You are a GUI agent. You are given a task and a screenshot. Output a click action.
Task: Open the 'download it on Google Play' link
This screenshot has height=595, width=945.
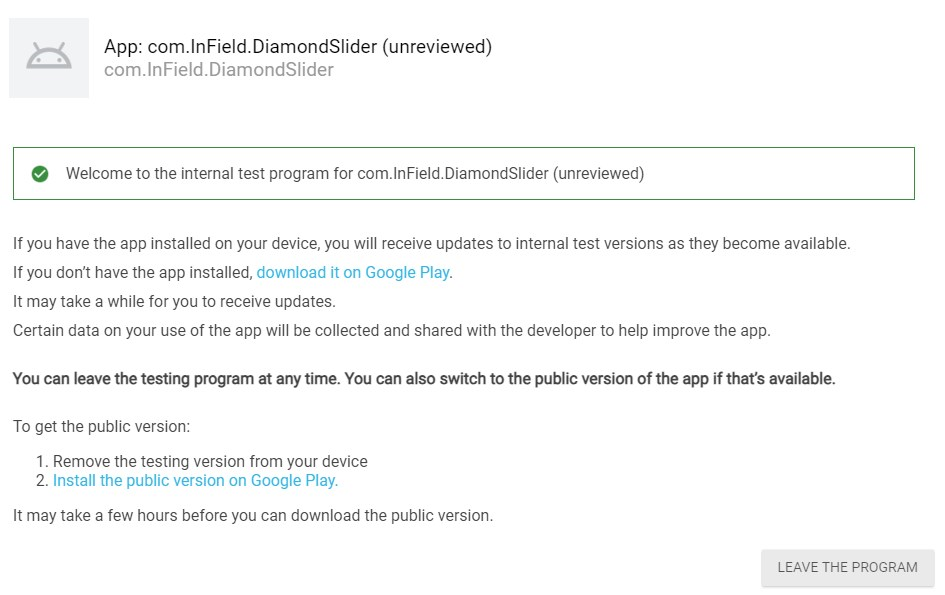click(x=353, y=272)
